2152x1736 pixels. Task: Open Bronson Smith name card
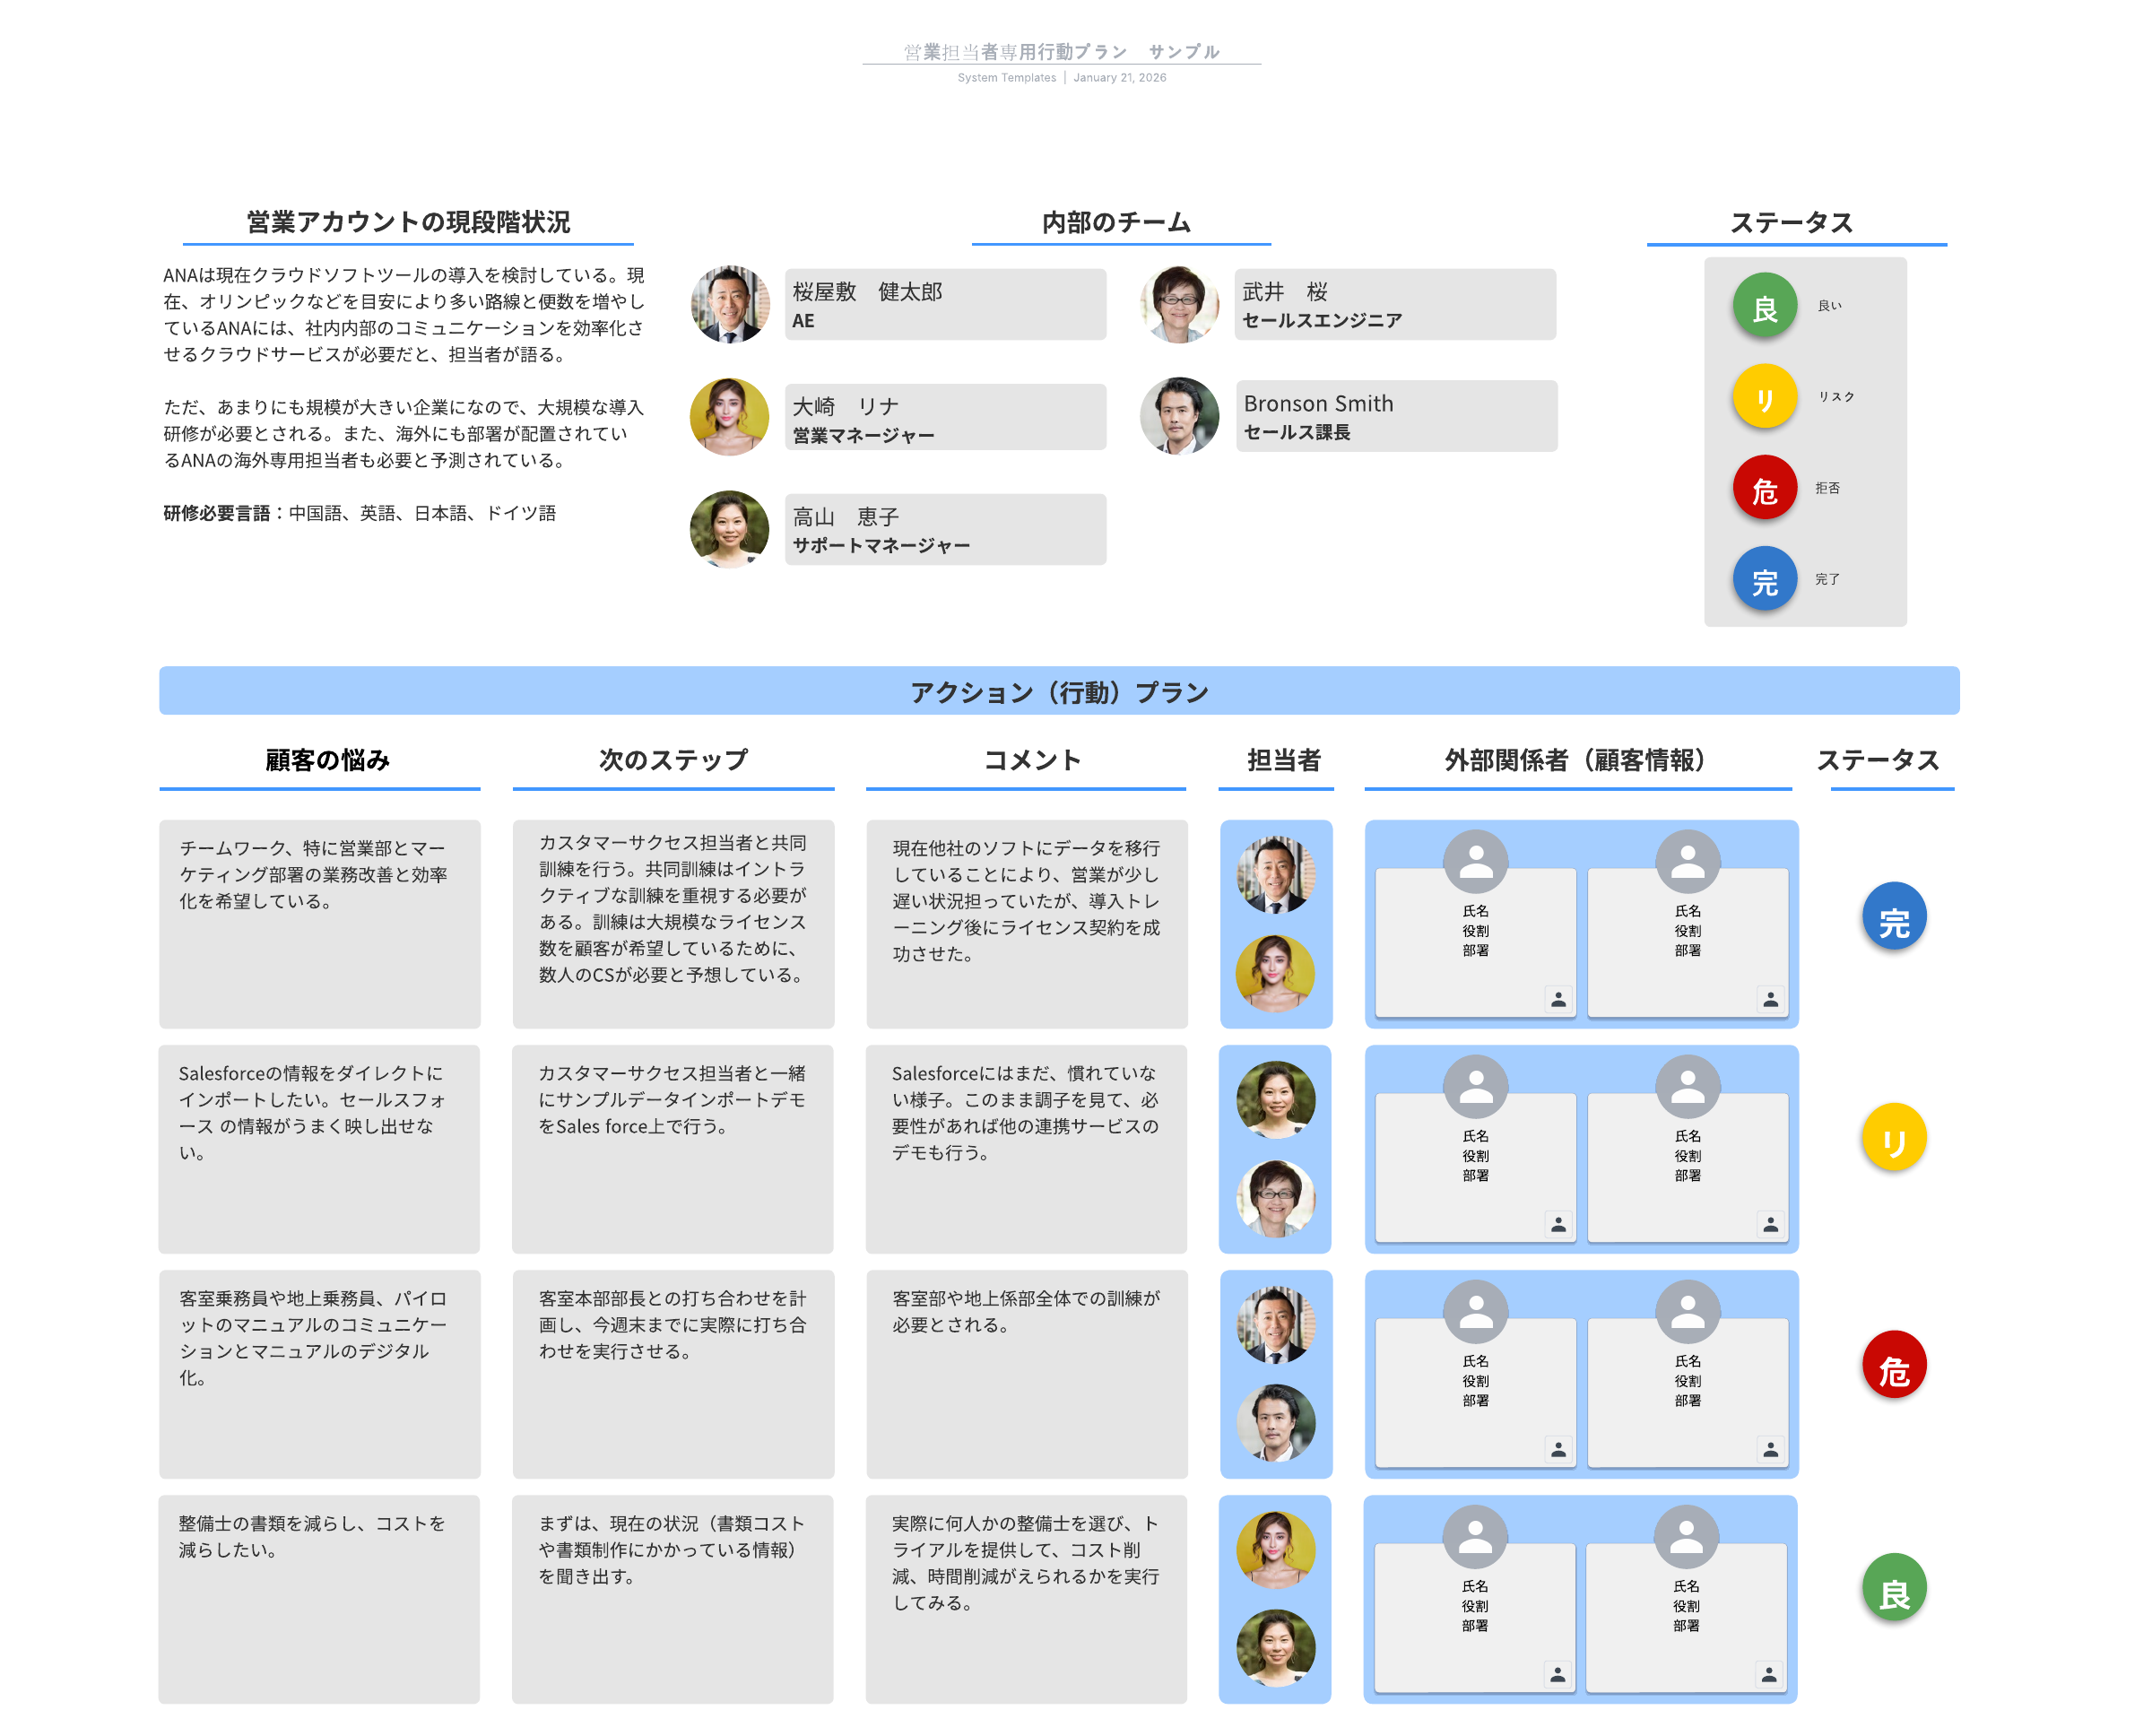click(1396, 416)
